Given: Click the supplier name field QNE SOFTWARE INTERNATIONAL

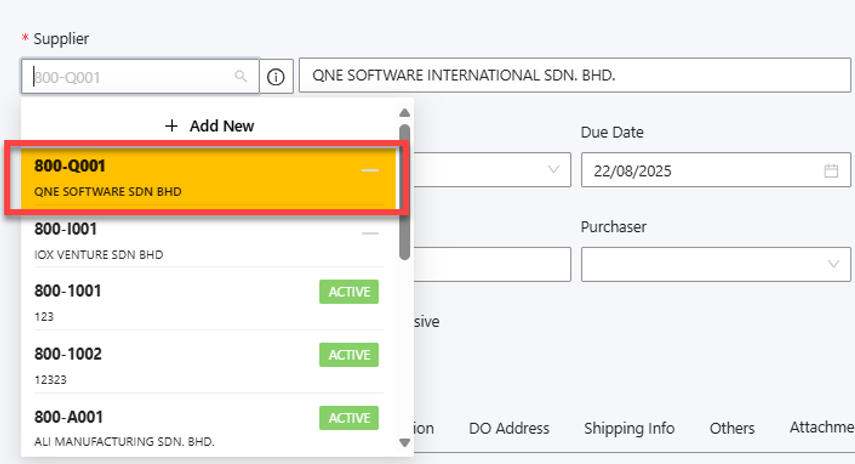Looking at the screenshot, I should 575,75.
